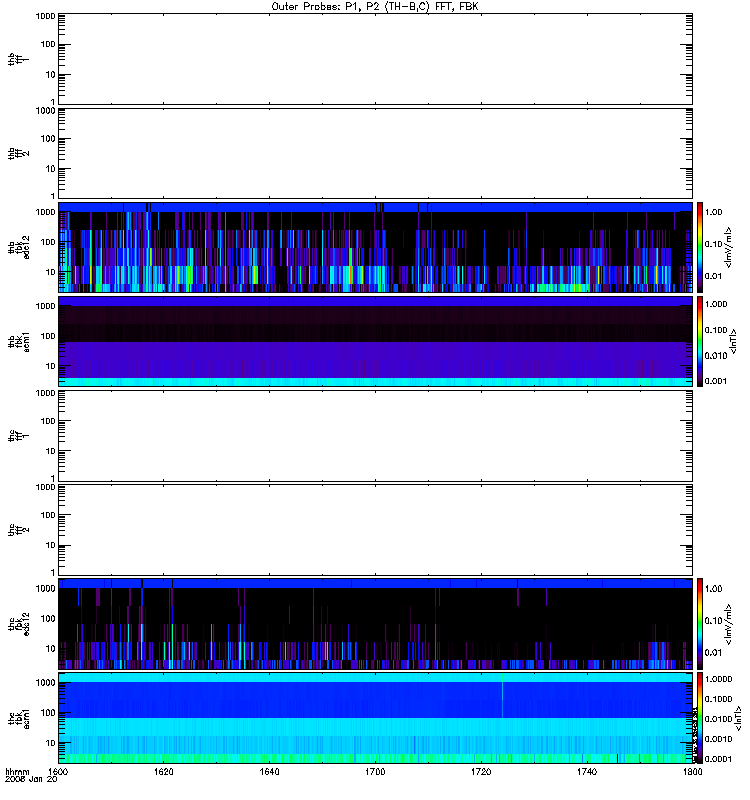Click the "thb fbk scm1" y-axis title
750x800 pixels.
coord(18,342)
